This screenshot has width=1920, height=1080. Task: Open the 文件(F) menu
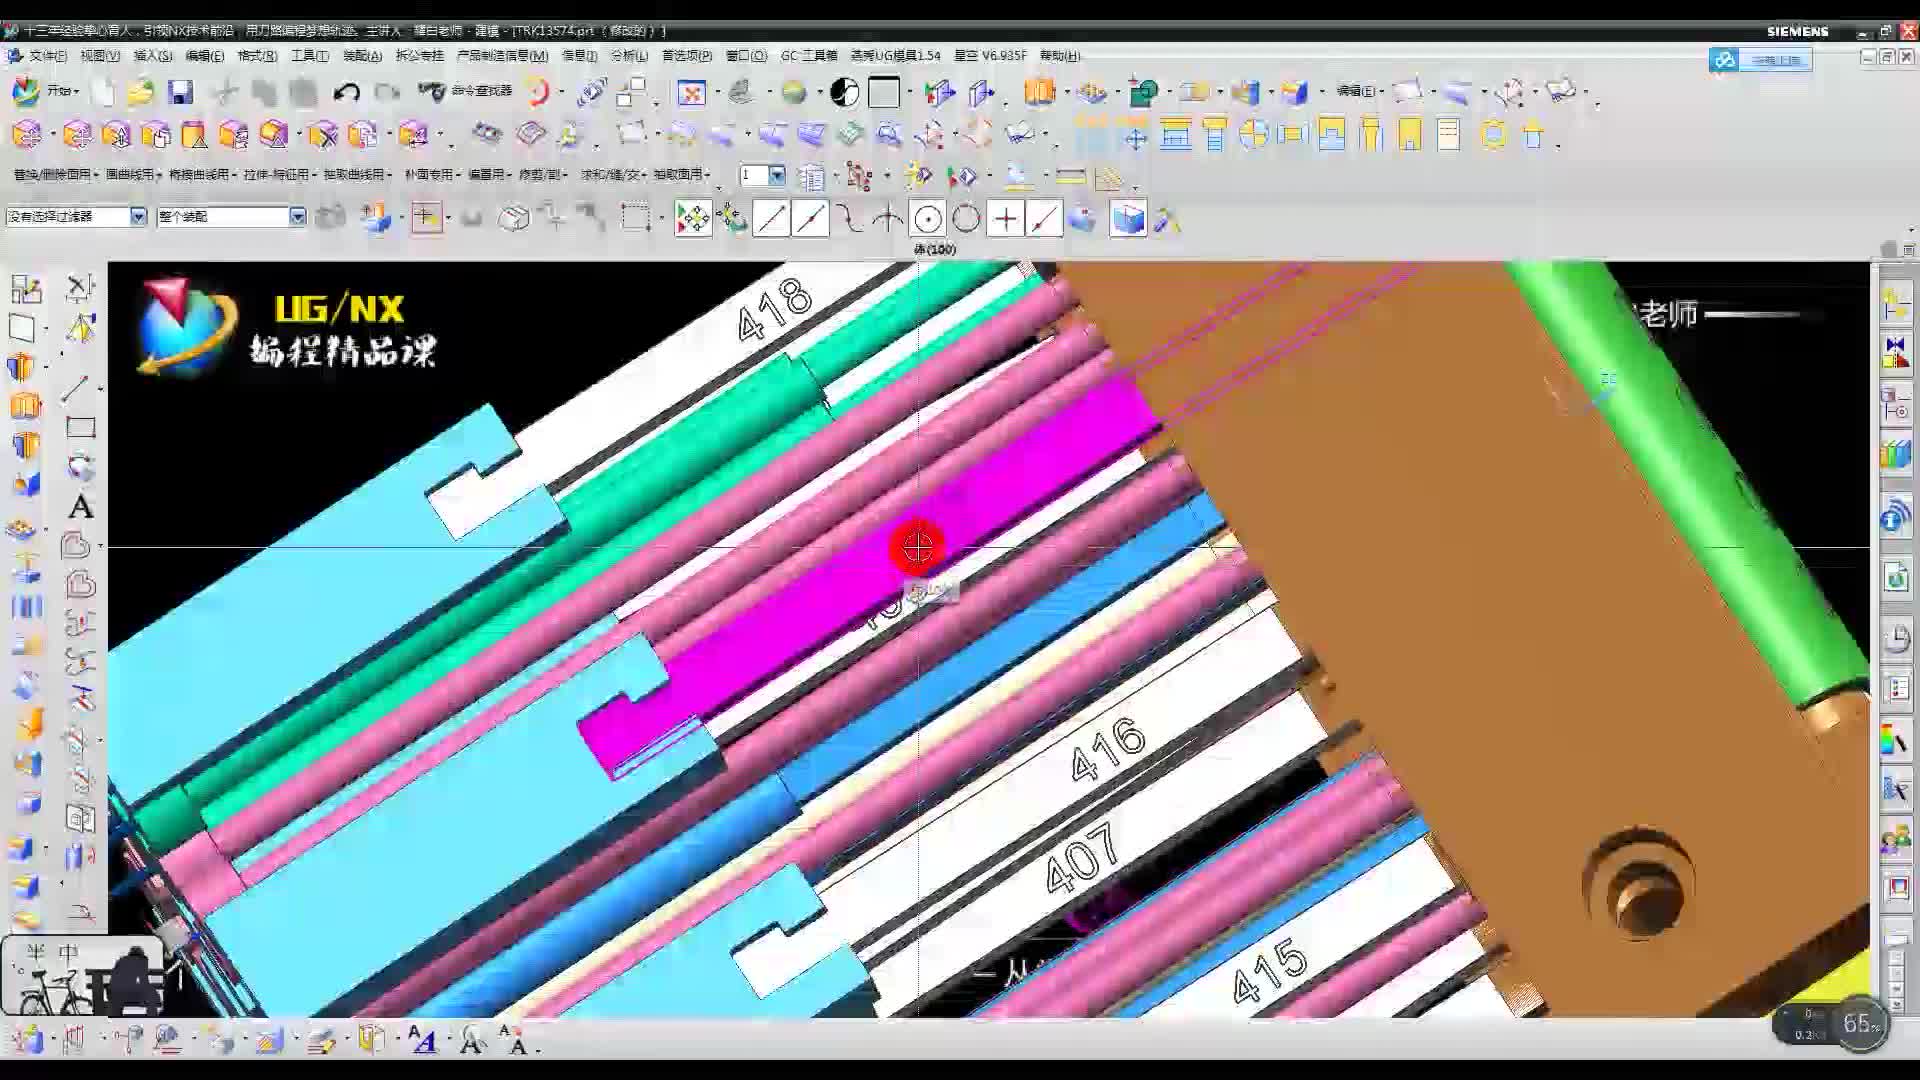click(46, 56)
